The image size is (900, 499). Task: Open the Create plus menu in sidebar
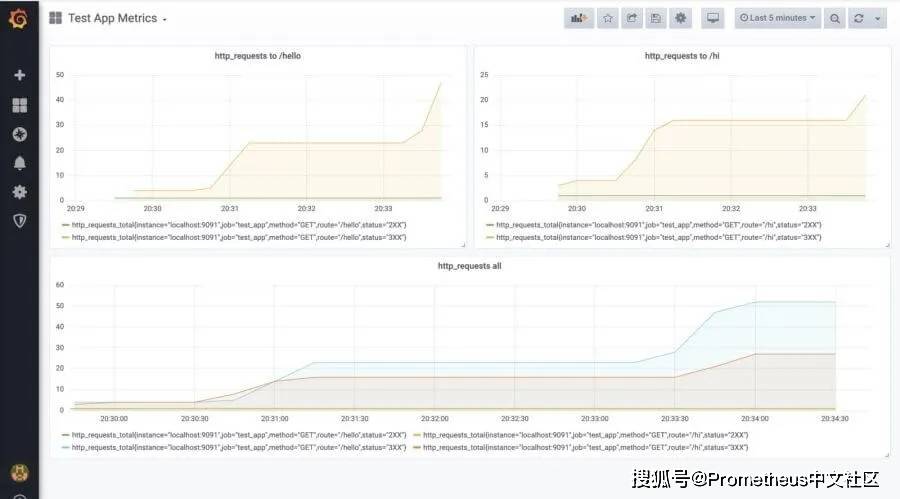pos(19,75)
